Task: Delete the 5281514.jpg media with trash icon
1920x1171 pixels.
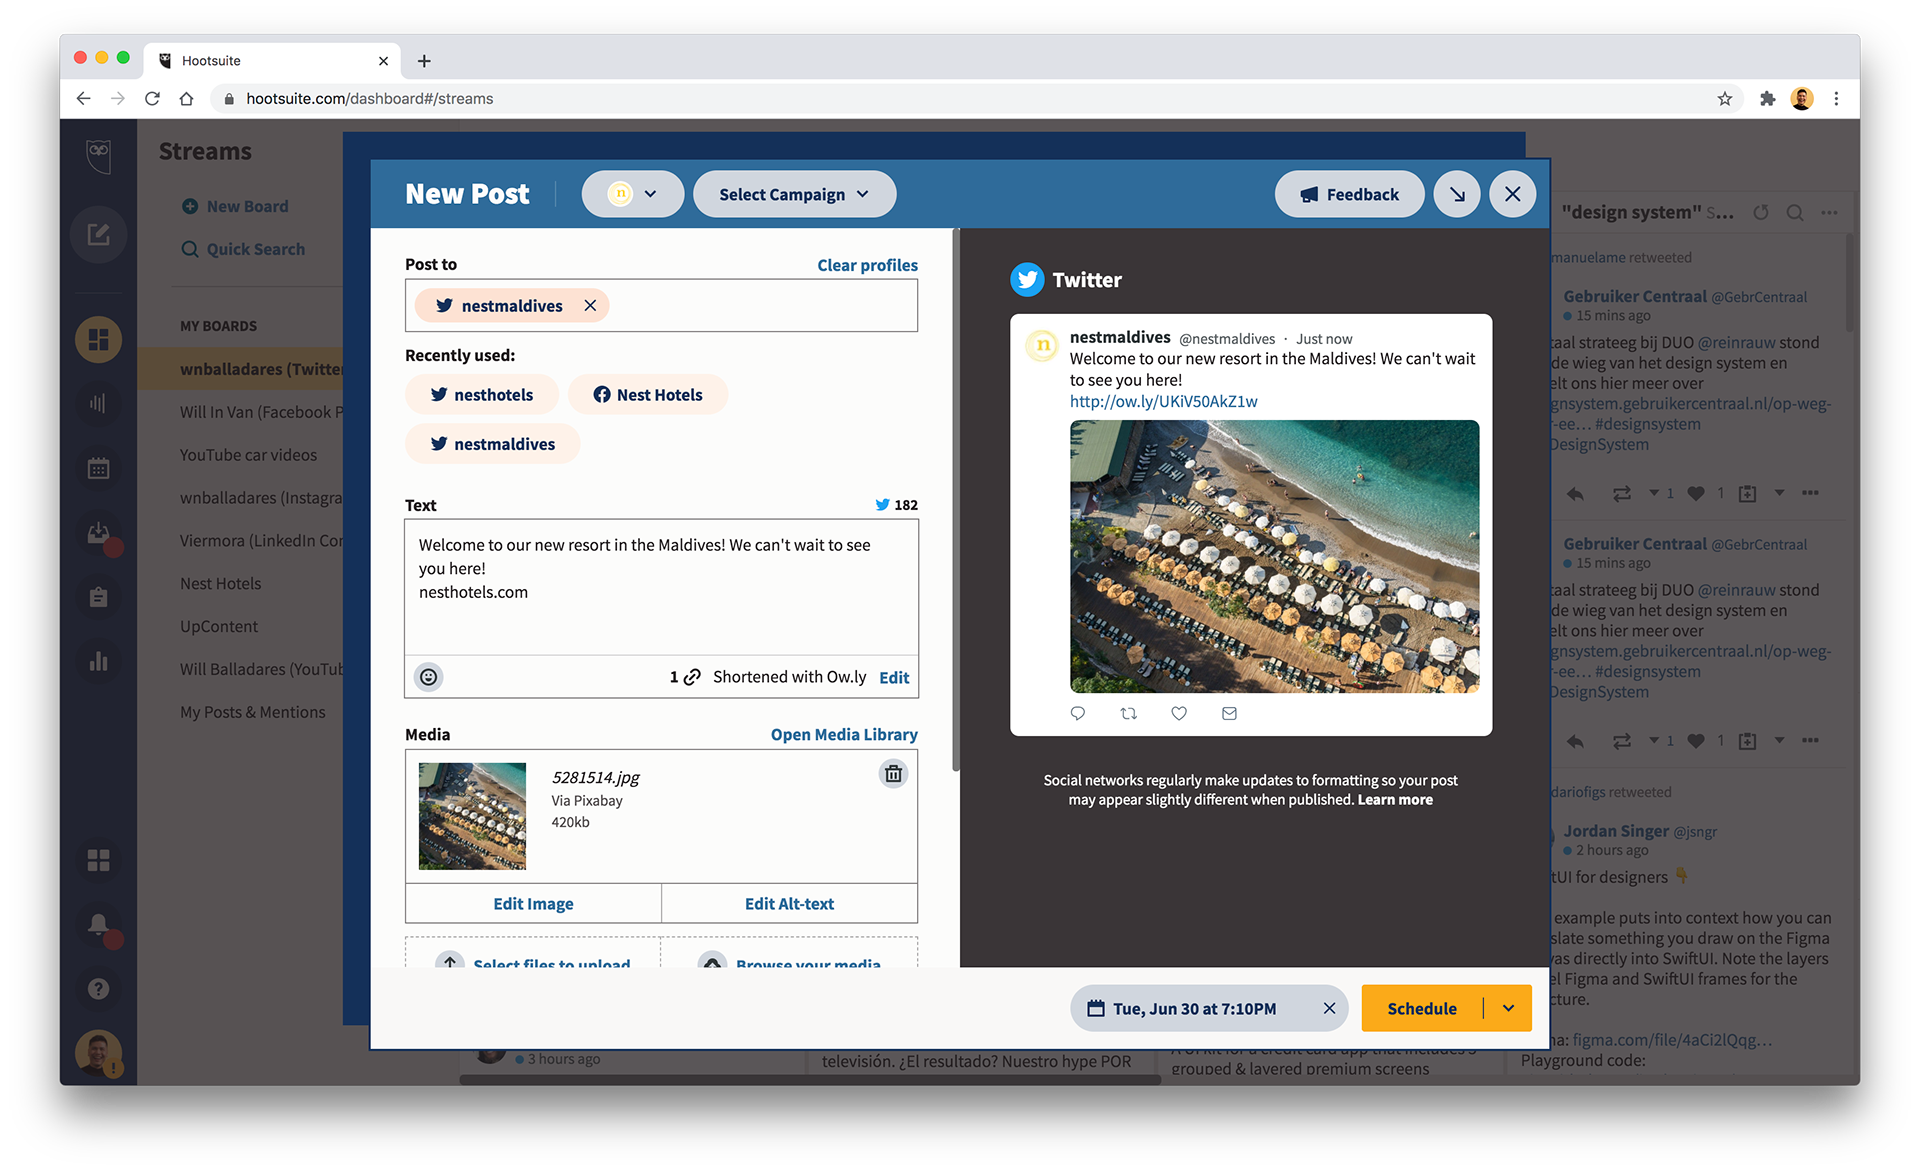Action: coord(893,774)
